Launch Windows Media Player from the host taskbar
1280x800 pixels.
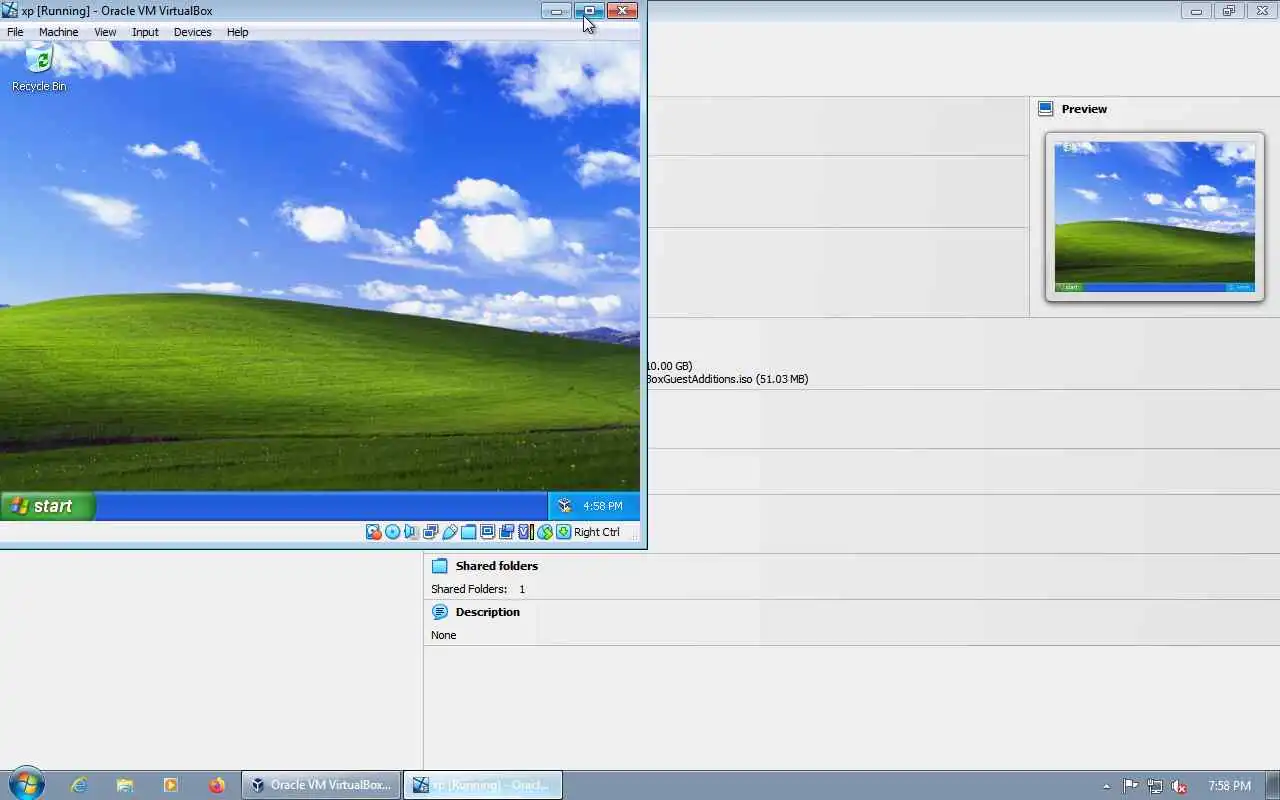(x=171, y=785)
